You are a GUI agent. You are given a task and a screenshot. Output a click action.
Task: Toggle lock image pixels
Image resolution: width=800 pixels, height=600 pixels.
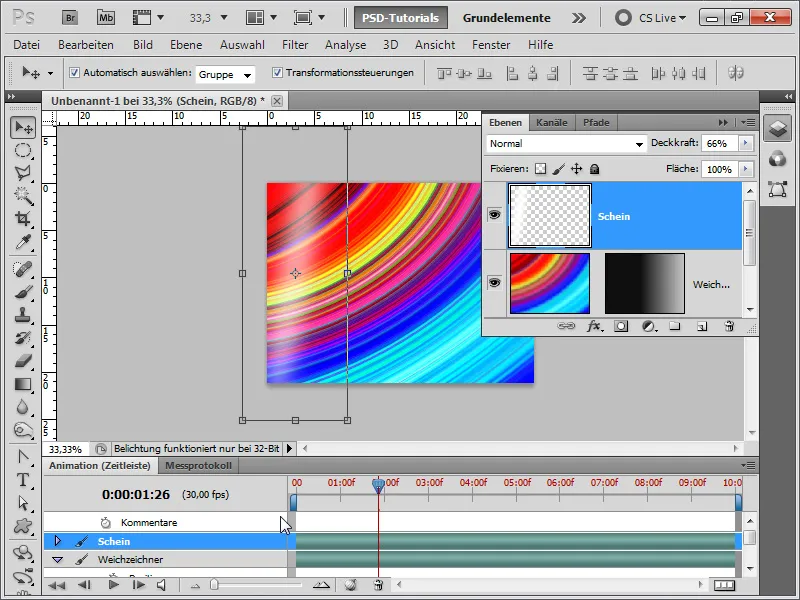click(x=559, y=169)
